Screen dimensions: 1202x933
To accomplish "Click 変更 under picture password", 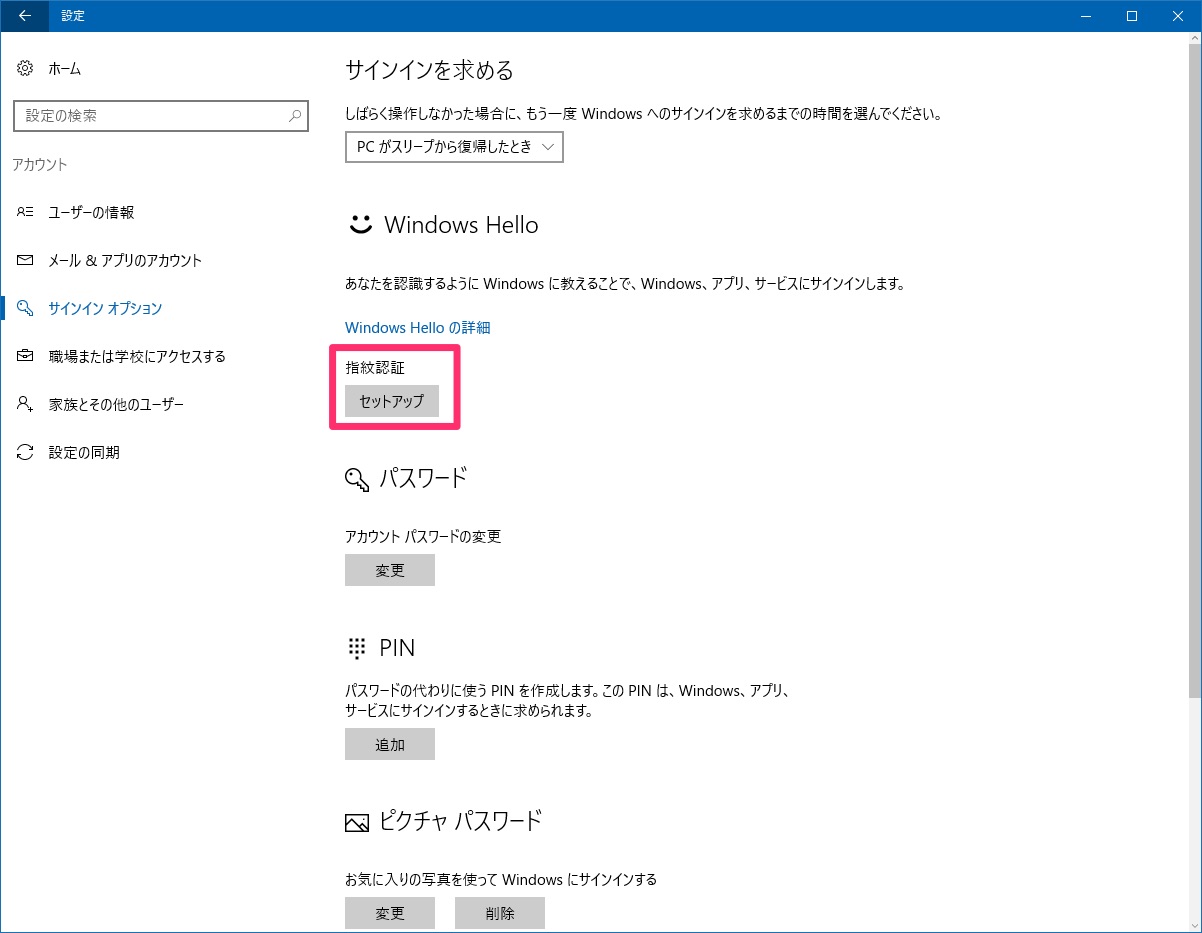I will coord(390,913).
